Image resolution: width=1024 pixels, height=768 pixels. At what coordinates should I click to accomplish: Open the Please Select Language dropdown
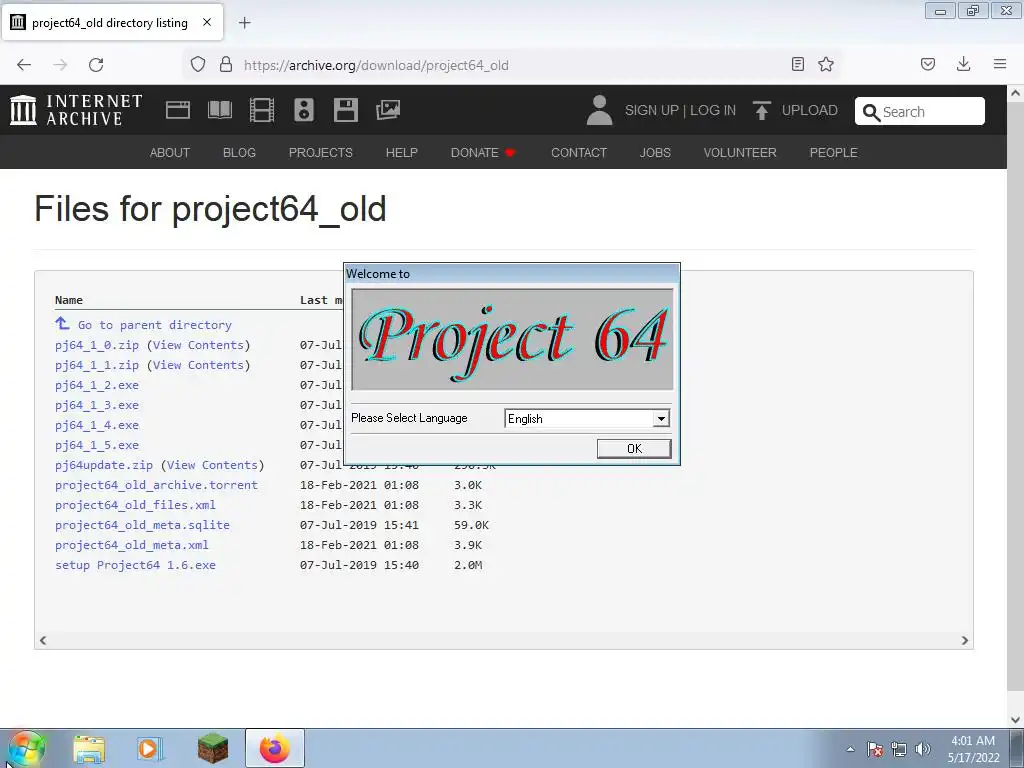(661, 419)
